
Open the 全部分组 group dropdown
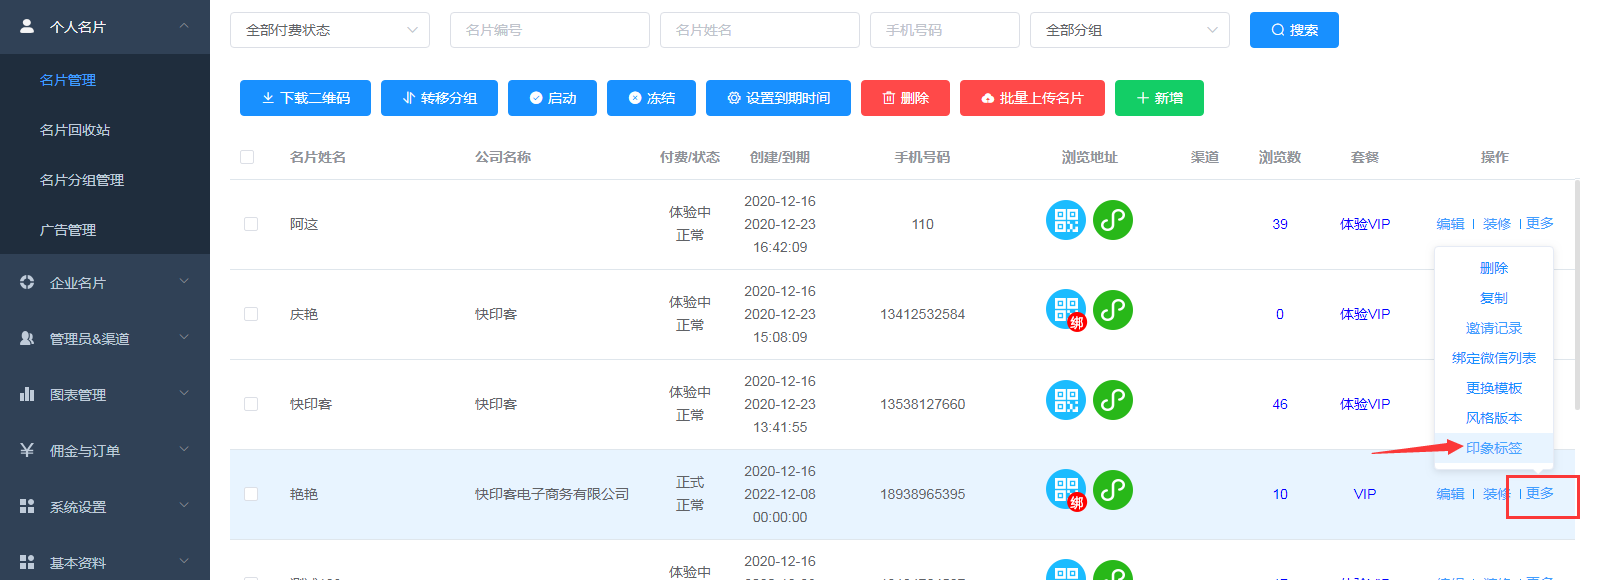coord(1130,30)
